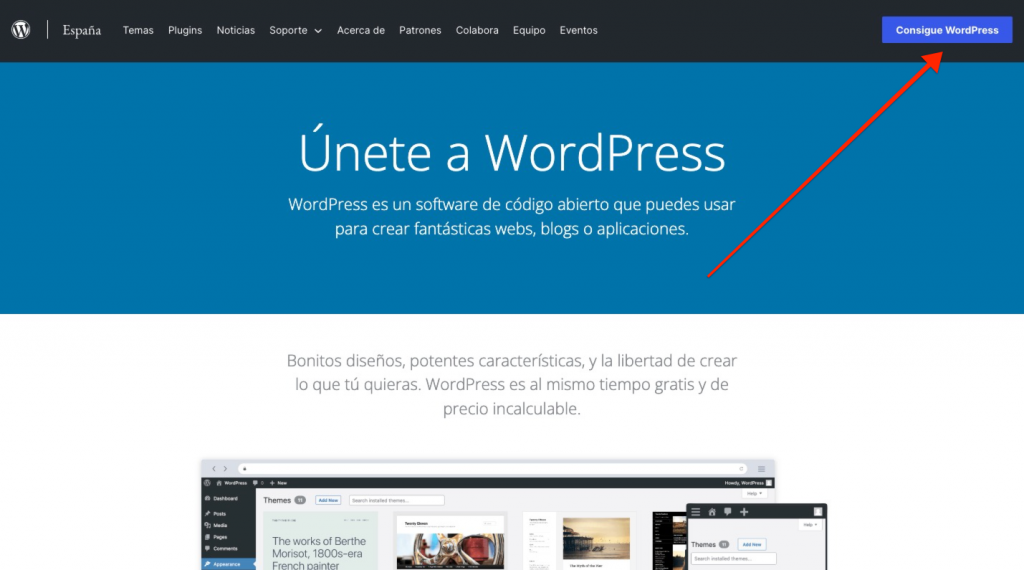Screen dimensions: 1024x570
Task: Click the avatar icon in the mobile preview bar
Action: click(818, 512)
